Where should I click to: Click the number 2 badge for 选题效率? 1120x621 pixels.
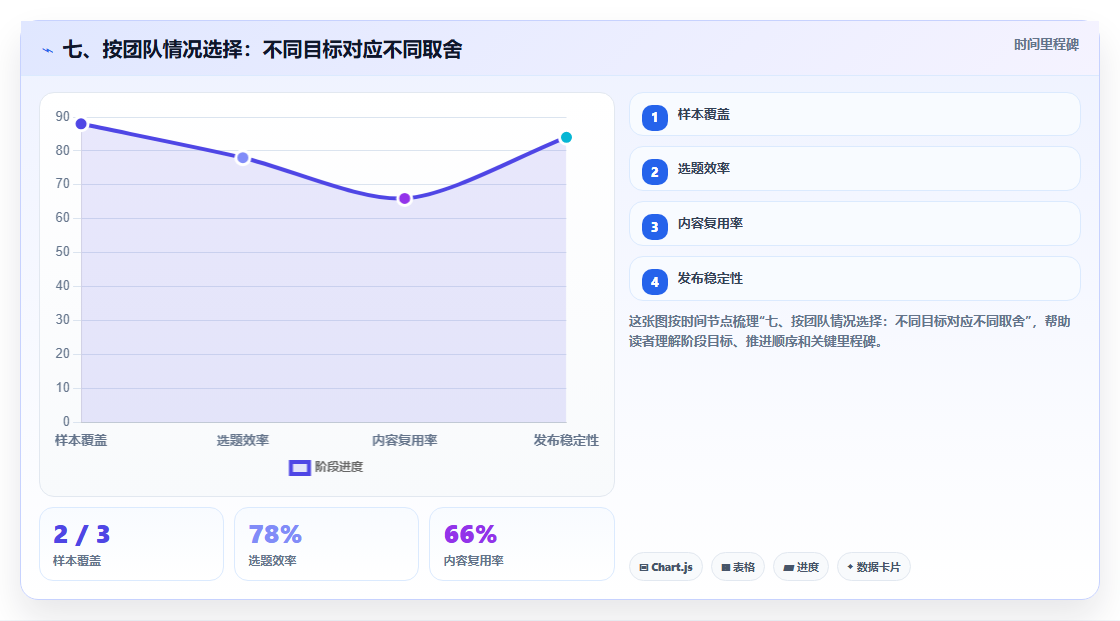click(654, 172)
